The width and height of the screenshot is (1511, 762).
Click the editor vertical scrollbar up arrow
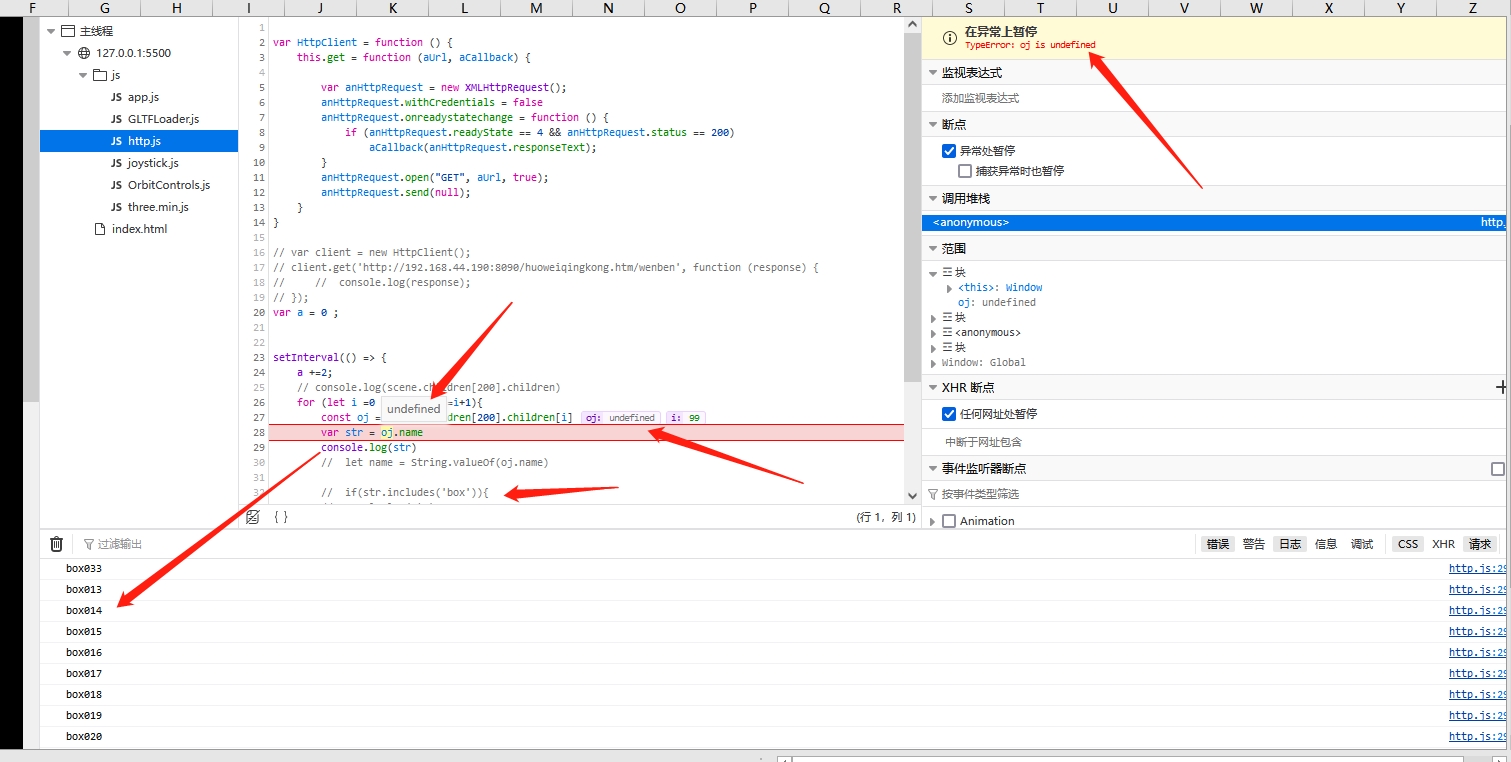click(x=911, y=24)
